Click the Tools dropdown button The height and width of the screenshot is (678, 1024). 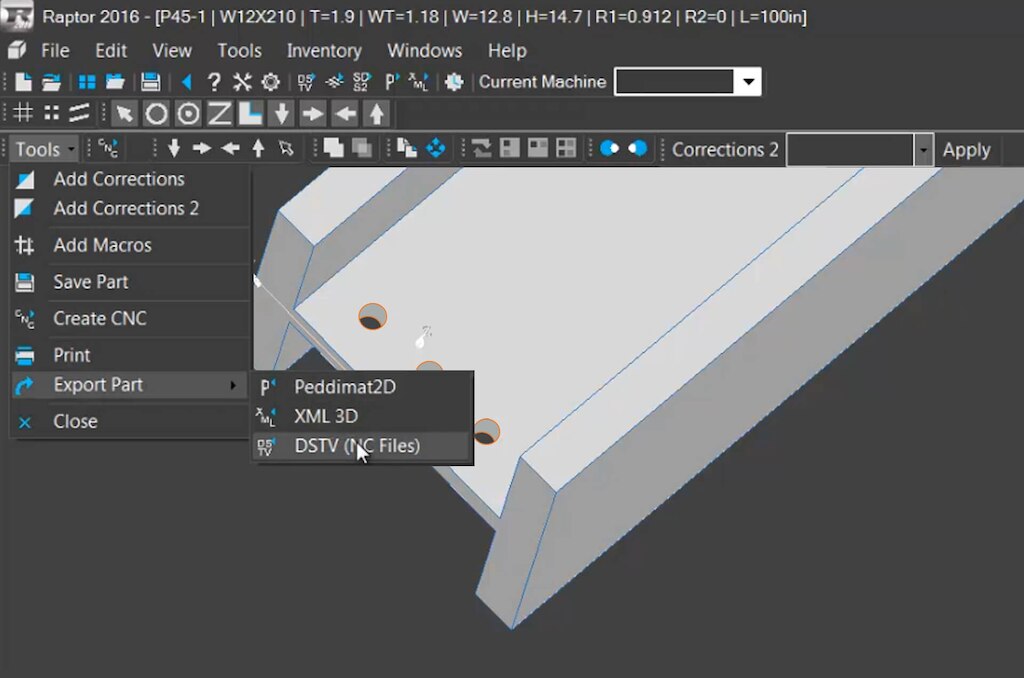[x=45, y=149]
